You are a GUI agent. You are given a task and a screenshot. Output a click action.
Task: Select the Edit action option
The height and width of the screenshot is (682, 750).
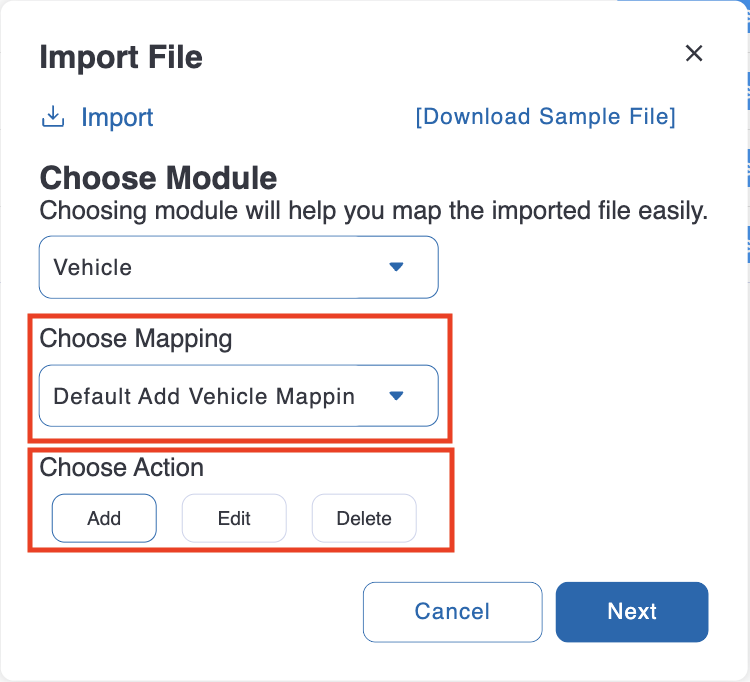pyautogui.click(x=234, y=518)
